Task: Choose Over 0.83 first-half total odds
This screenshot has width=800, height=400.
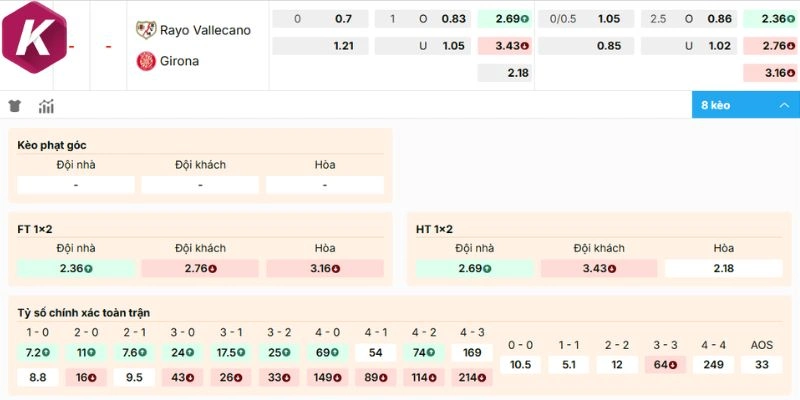Action: tap(422, 19)
